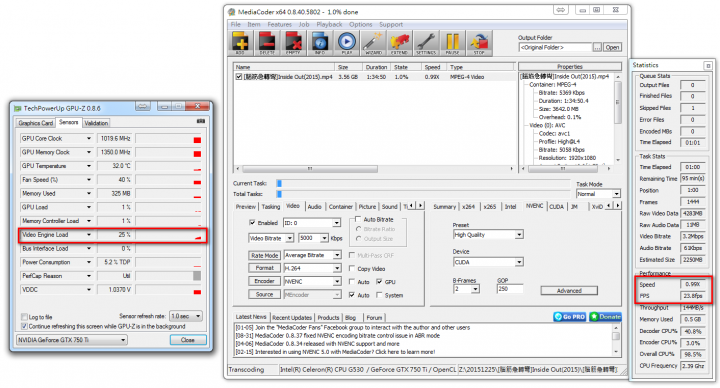The height and width of the screenshot is (388, 720).
Task: Switch to GPU-Z Graphics Card tab
Action: 35,123
